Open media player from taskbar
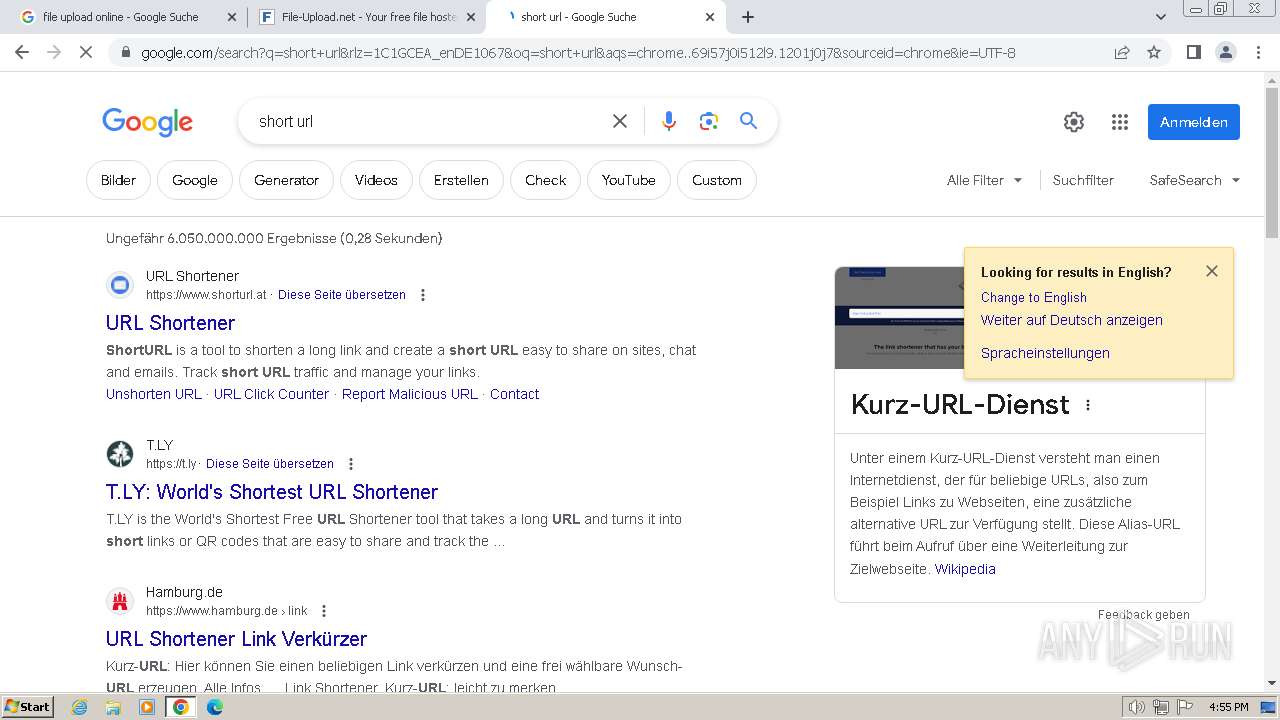1280x720 pixels. (147, 707)
